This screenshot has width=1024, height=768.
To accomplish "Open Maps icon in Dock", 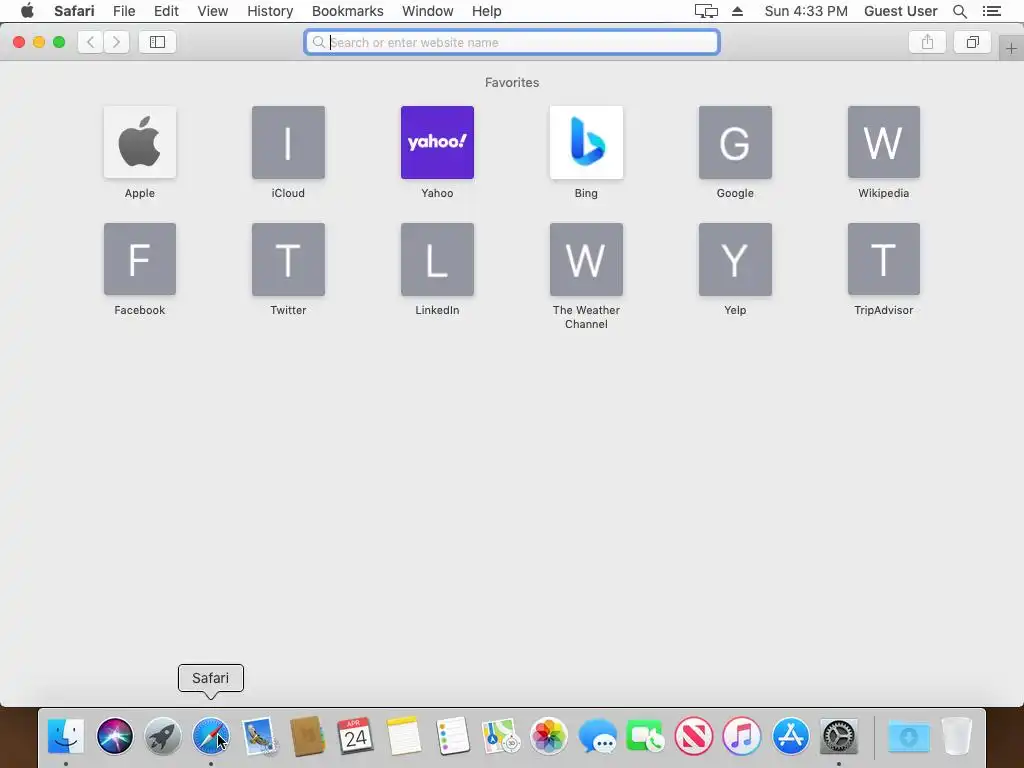I will pyautogui.click(x=500, y=736).
